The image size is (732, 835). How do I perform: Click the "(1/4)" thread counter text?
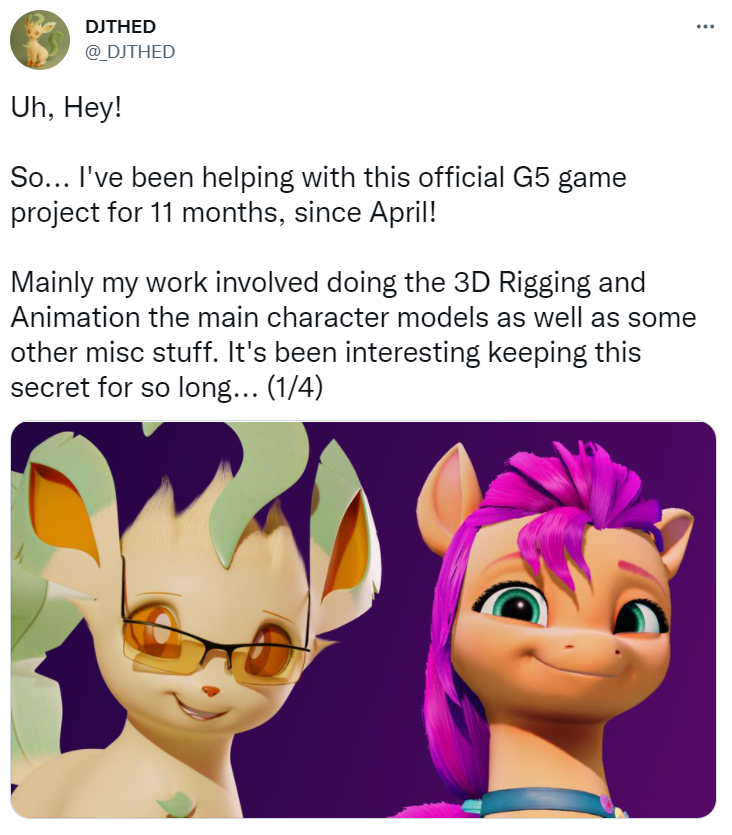click(295, 387)
